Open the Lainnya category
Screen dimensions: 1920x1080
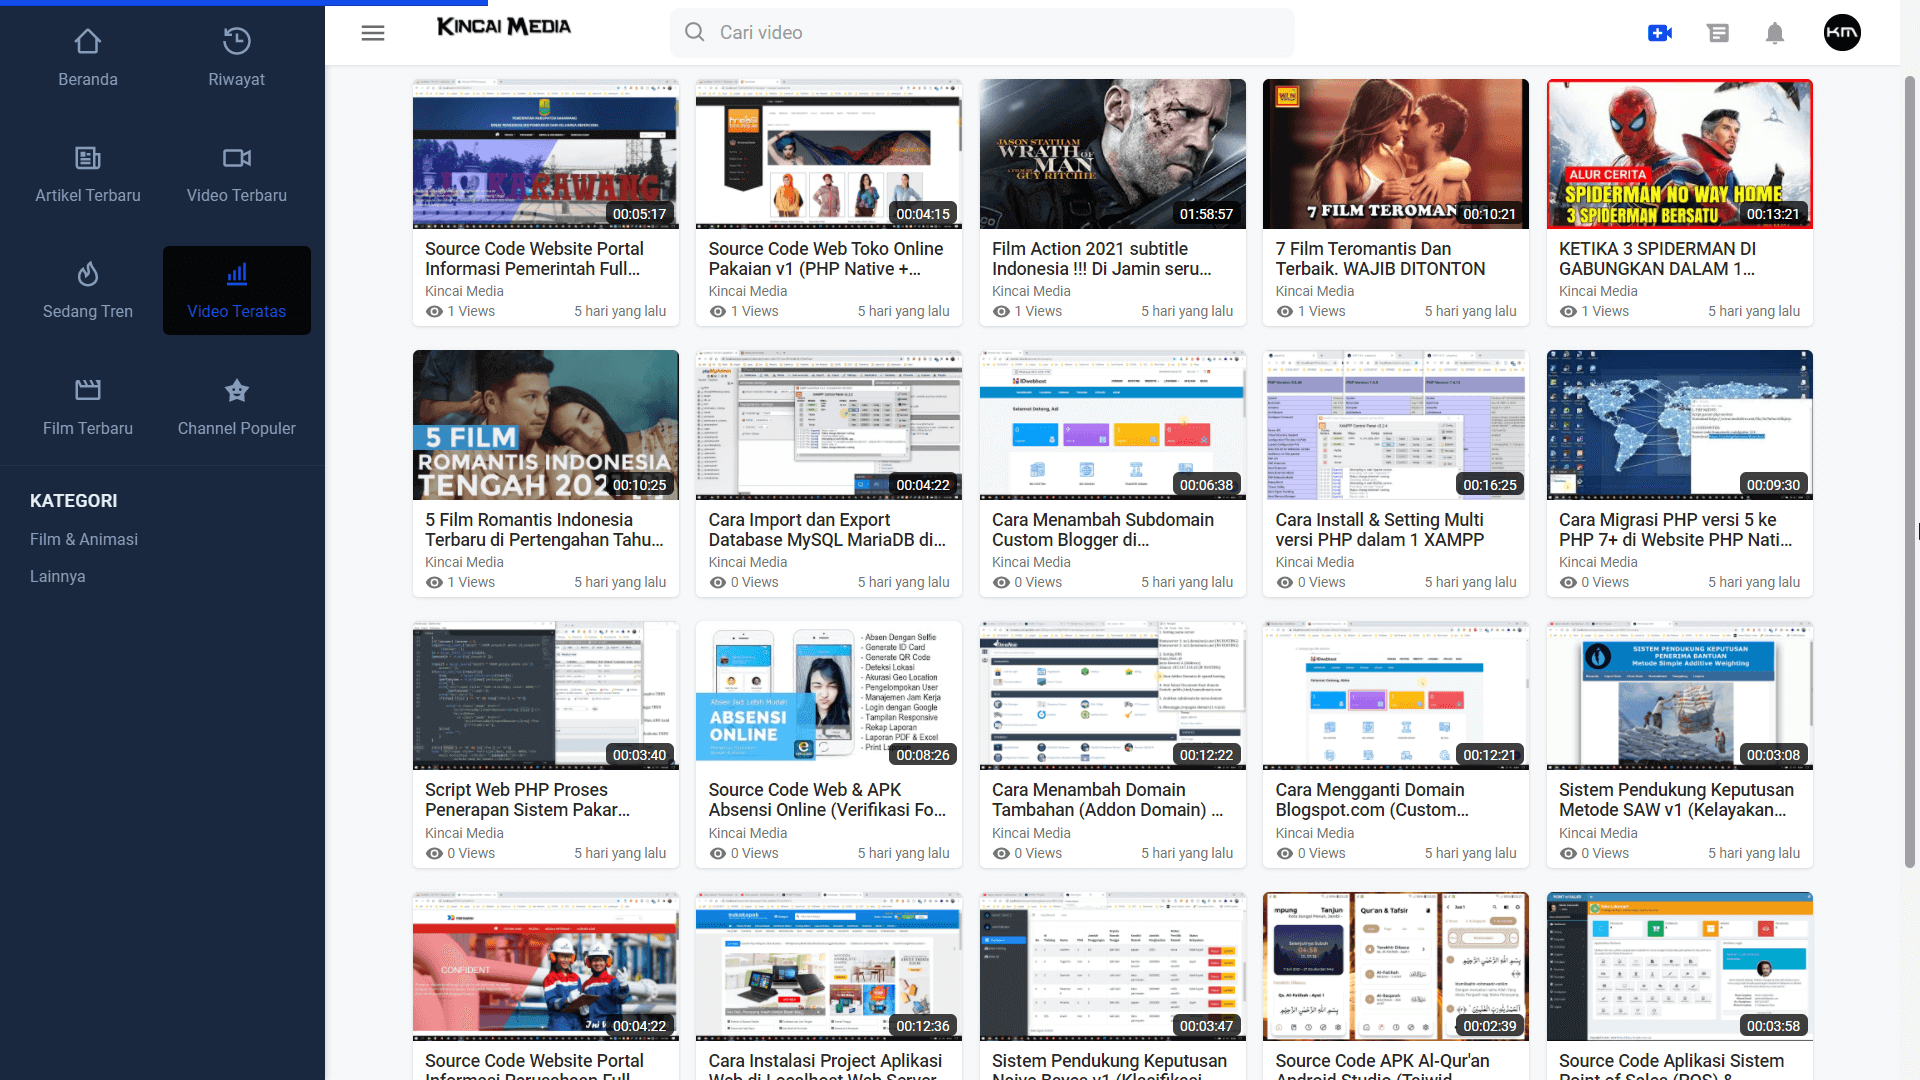(x=58, y=576)
